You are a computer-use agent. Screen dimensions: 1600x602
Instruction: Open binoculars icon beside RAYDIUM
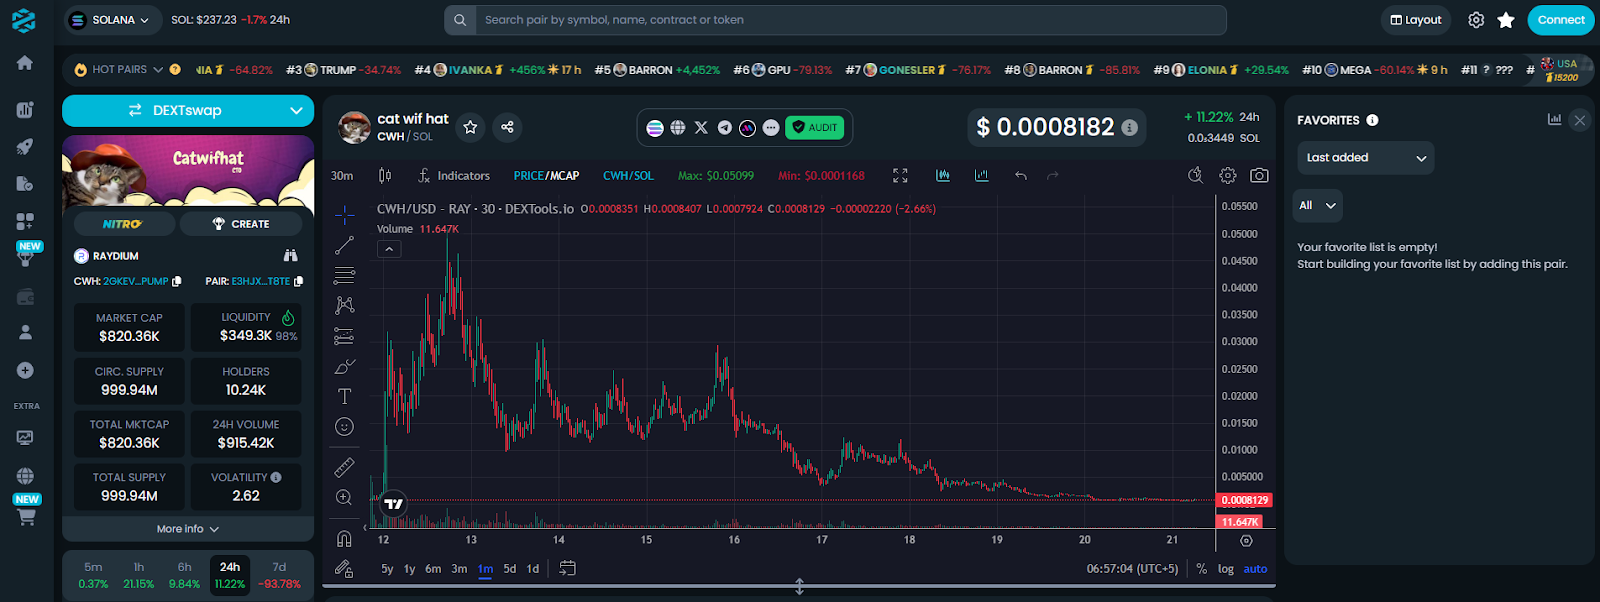click(x=290, y=256)
